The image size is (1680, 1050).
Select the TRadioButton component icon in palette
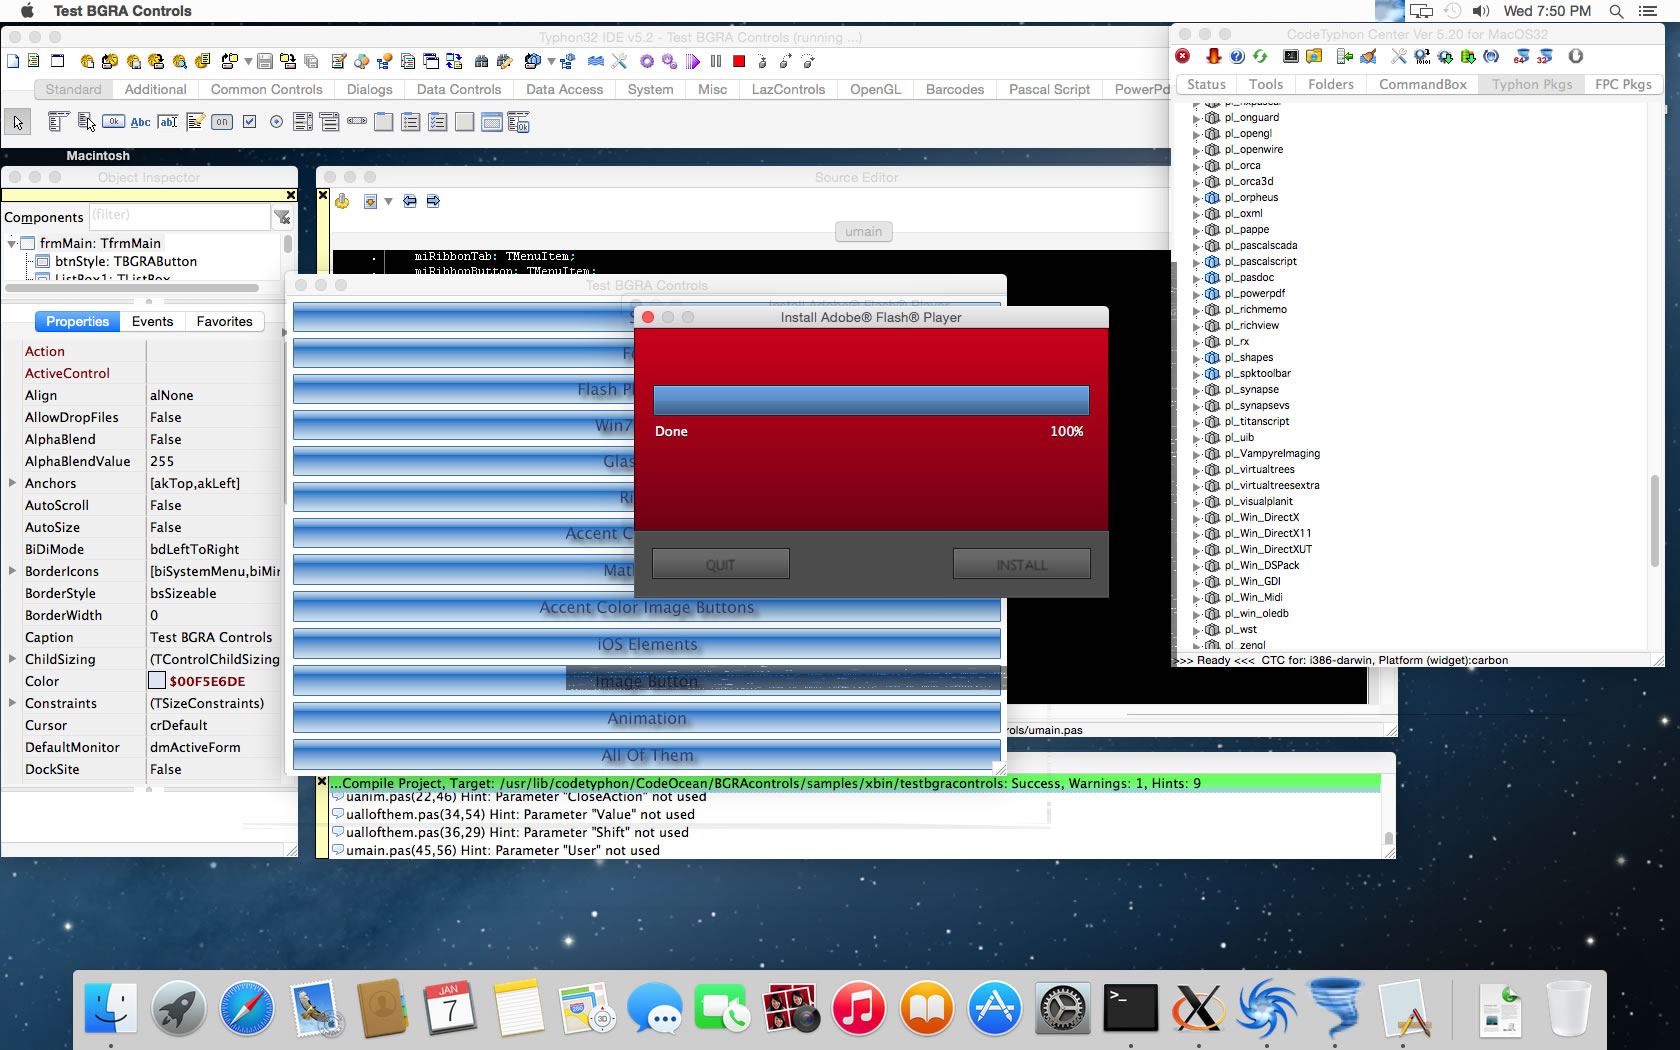[x=276, y=122]
